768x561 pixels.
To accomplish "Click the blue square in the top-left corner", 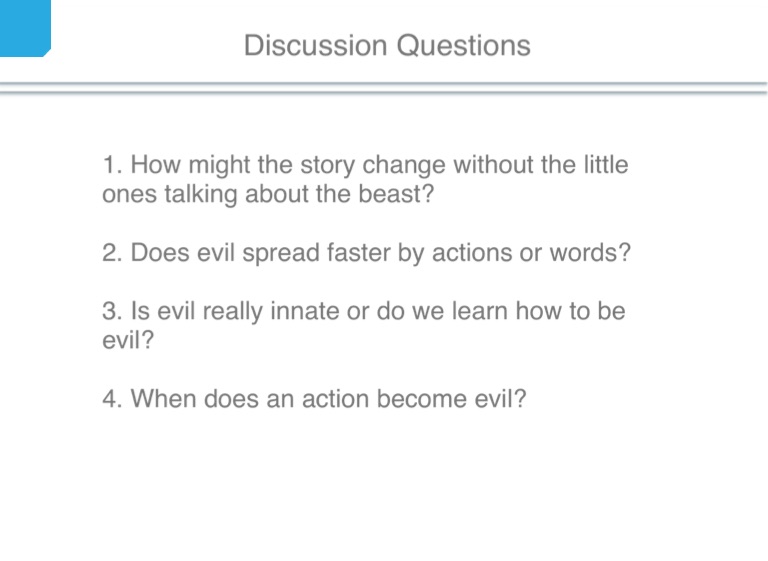I will [24, 27].
